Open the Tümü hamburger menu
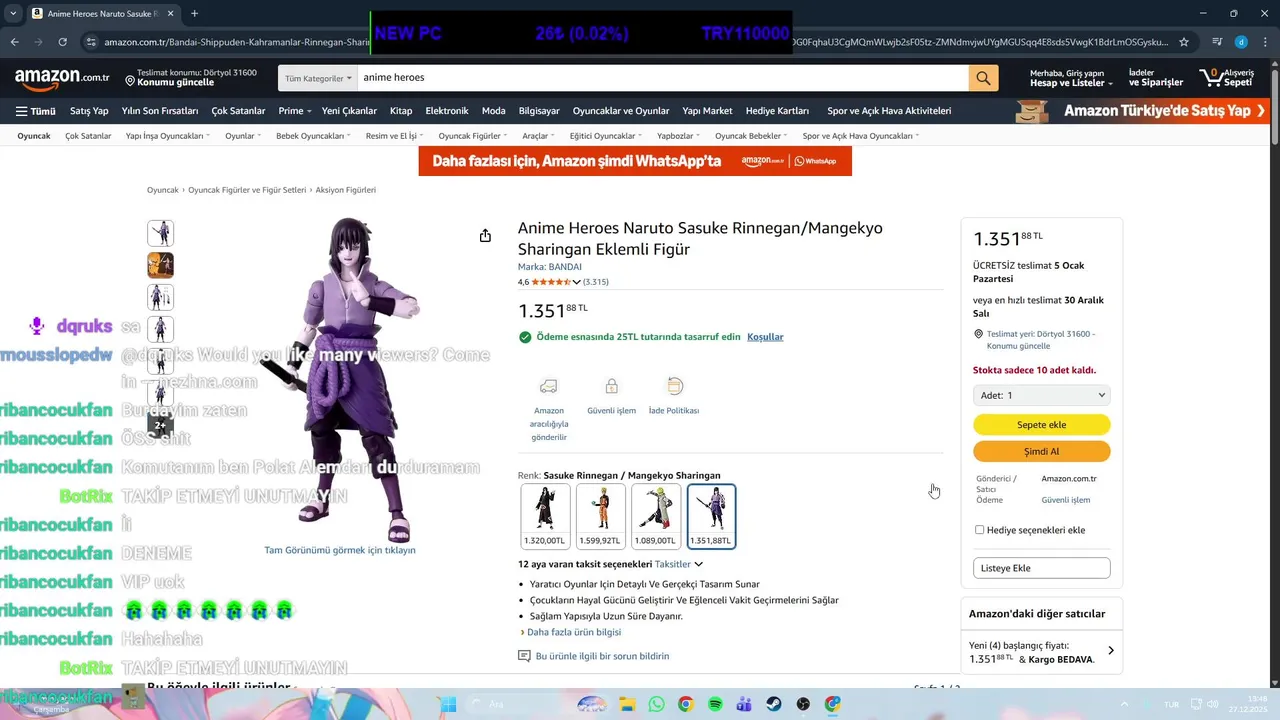This screenshot has height=720, width=1280. [x=35, y=111]
